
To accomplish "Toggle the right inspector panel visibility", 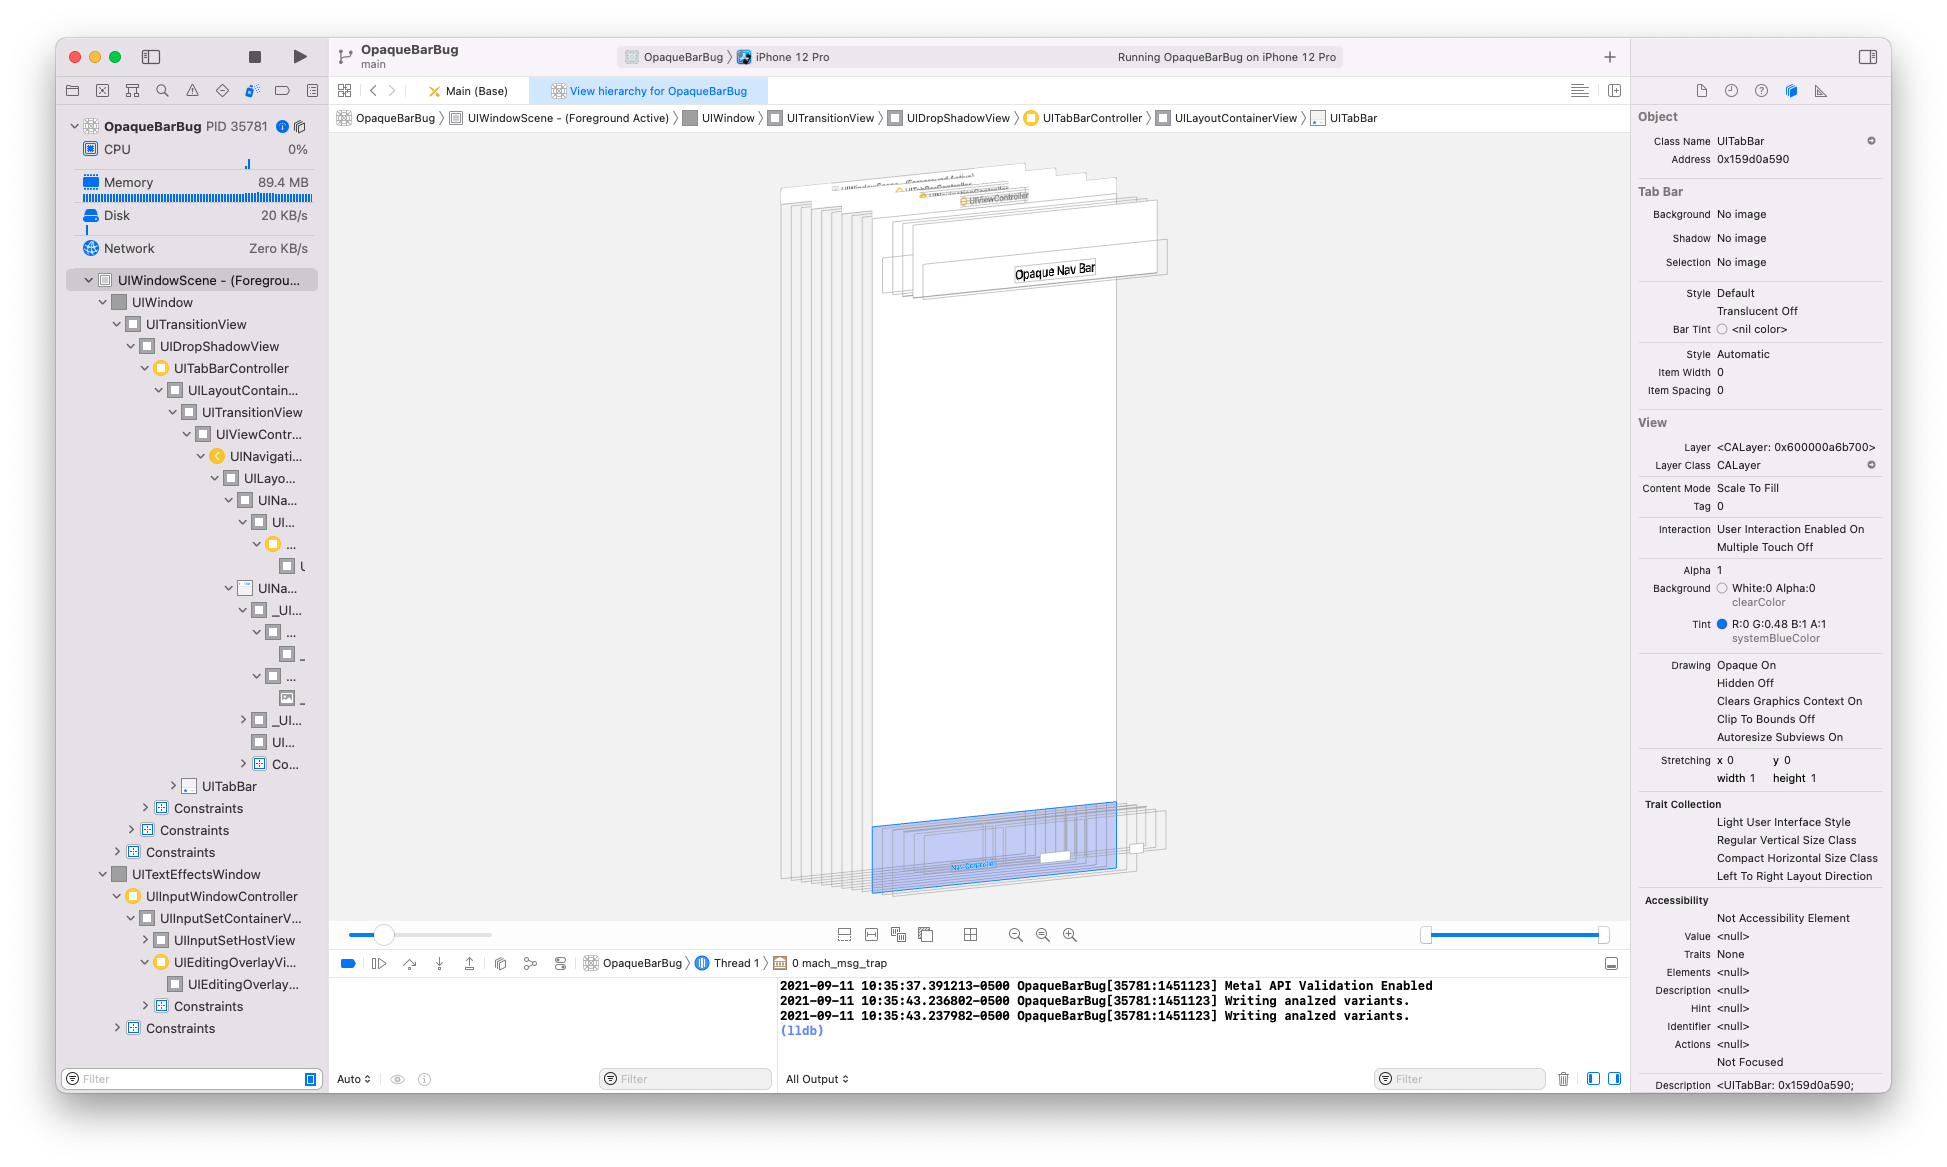I will (1867, 57).
